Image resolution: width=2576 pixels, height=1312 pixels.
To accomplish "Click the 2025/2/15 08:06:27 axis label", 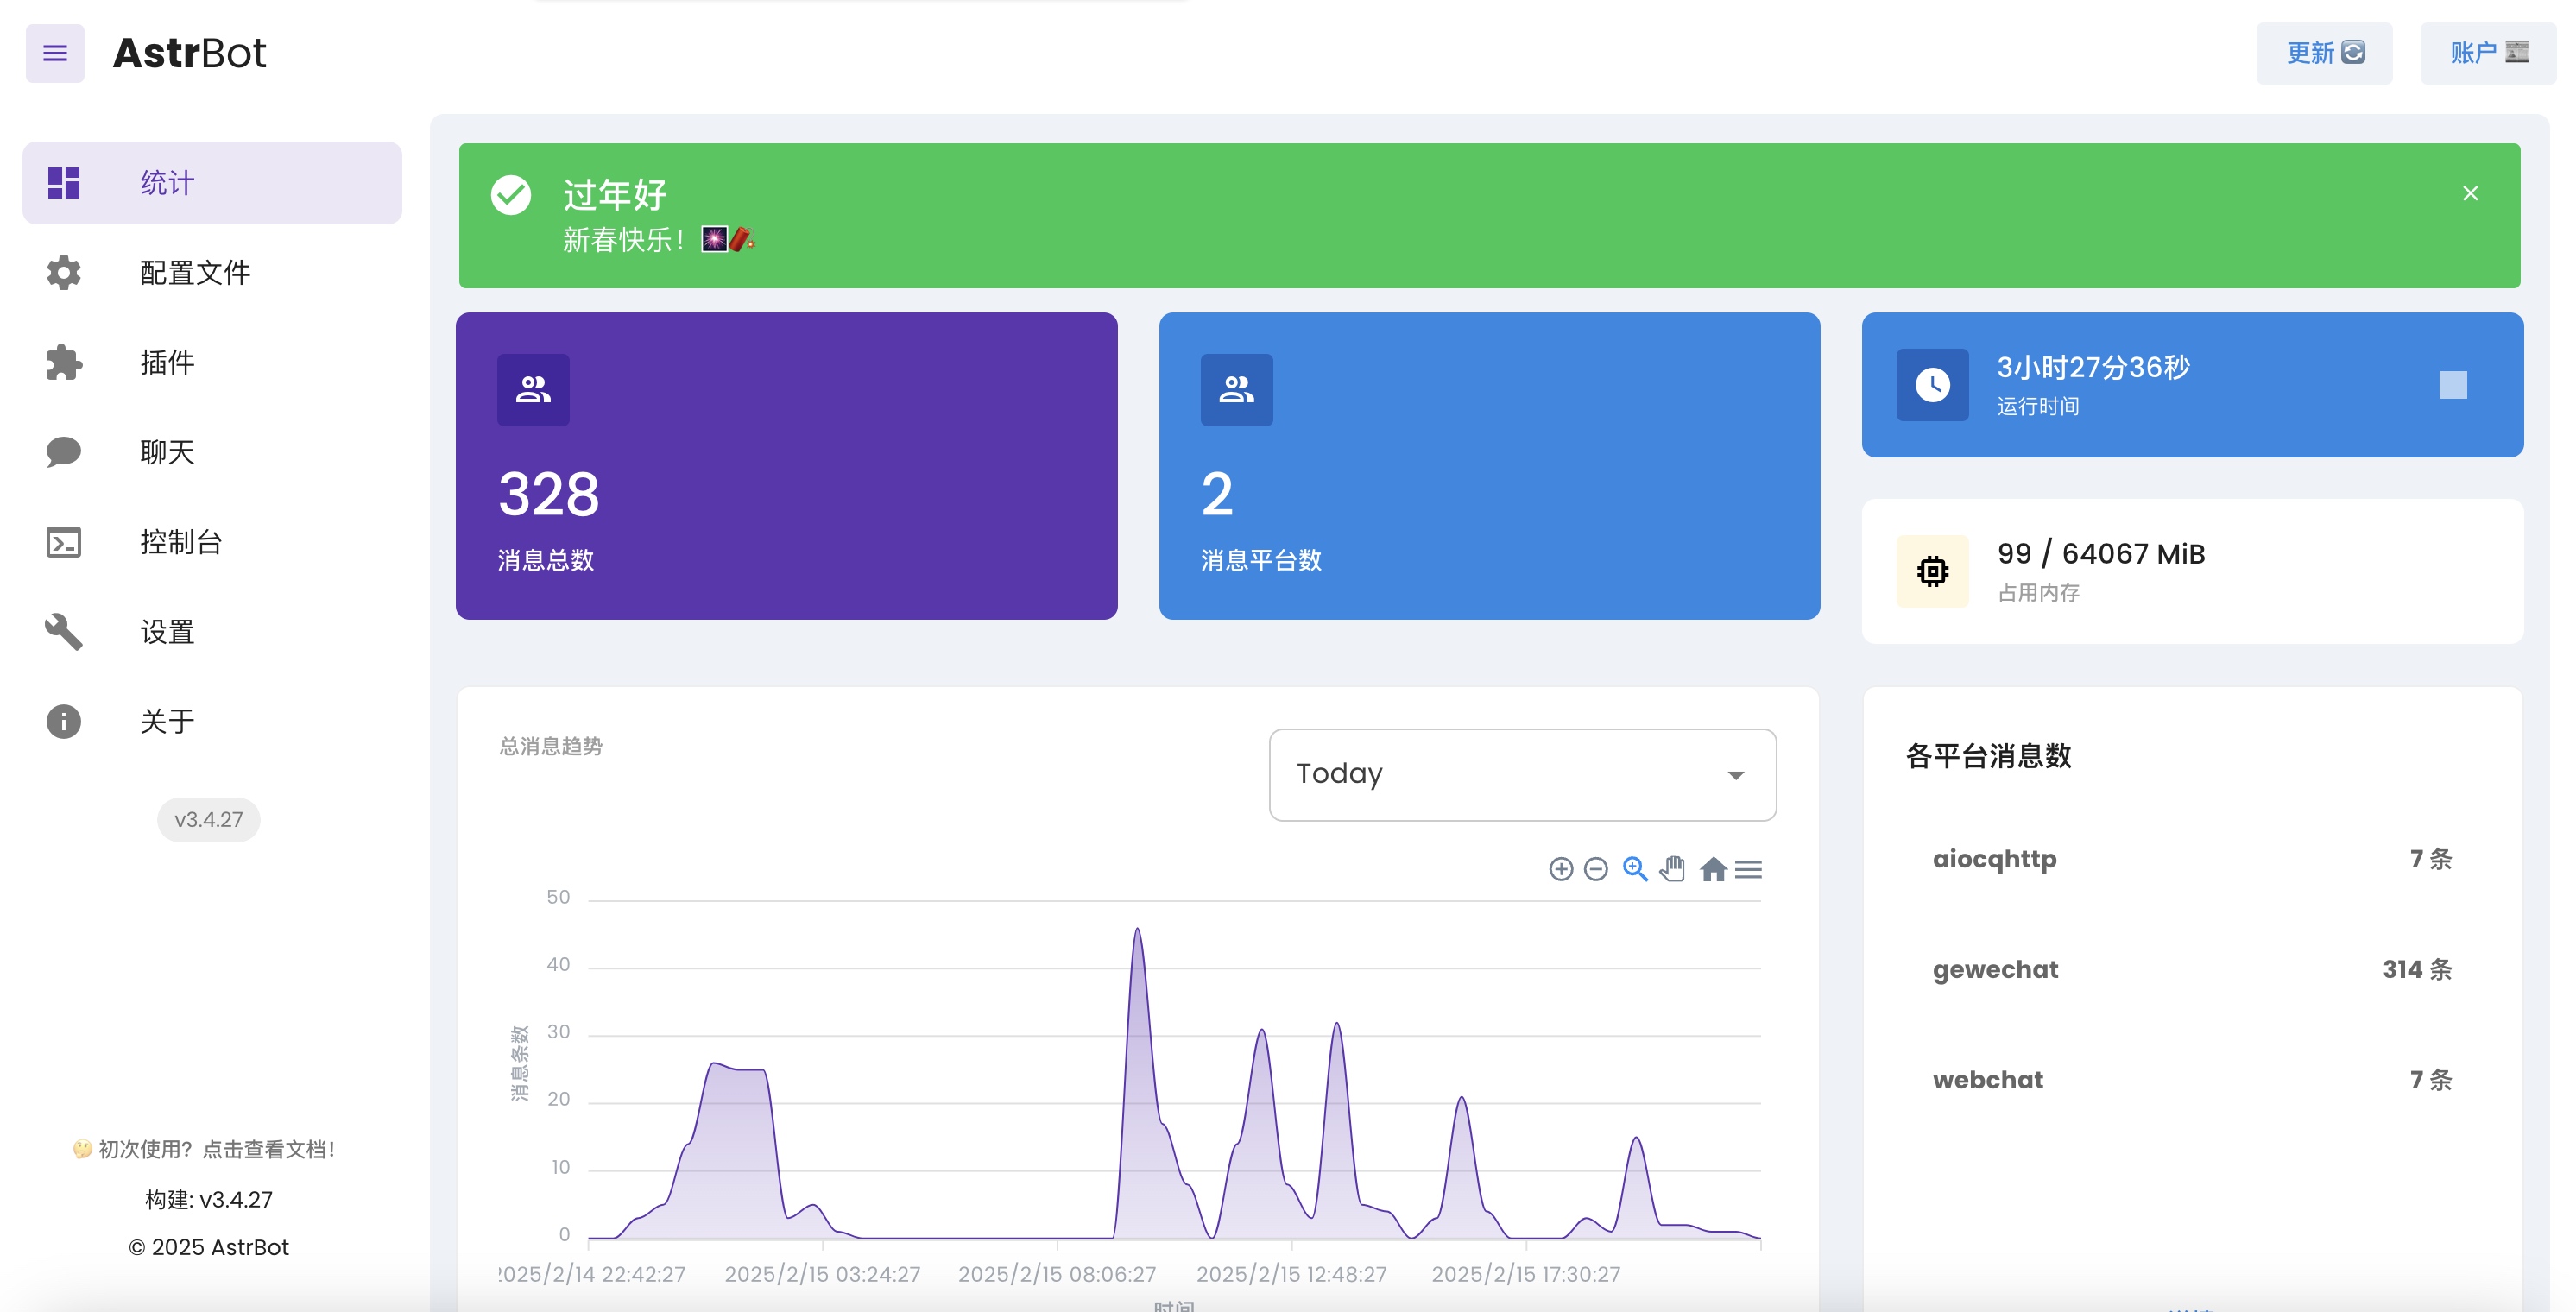I will tap(1057, 1274).
